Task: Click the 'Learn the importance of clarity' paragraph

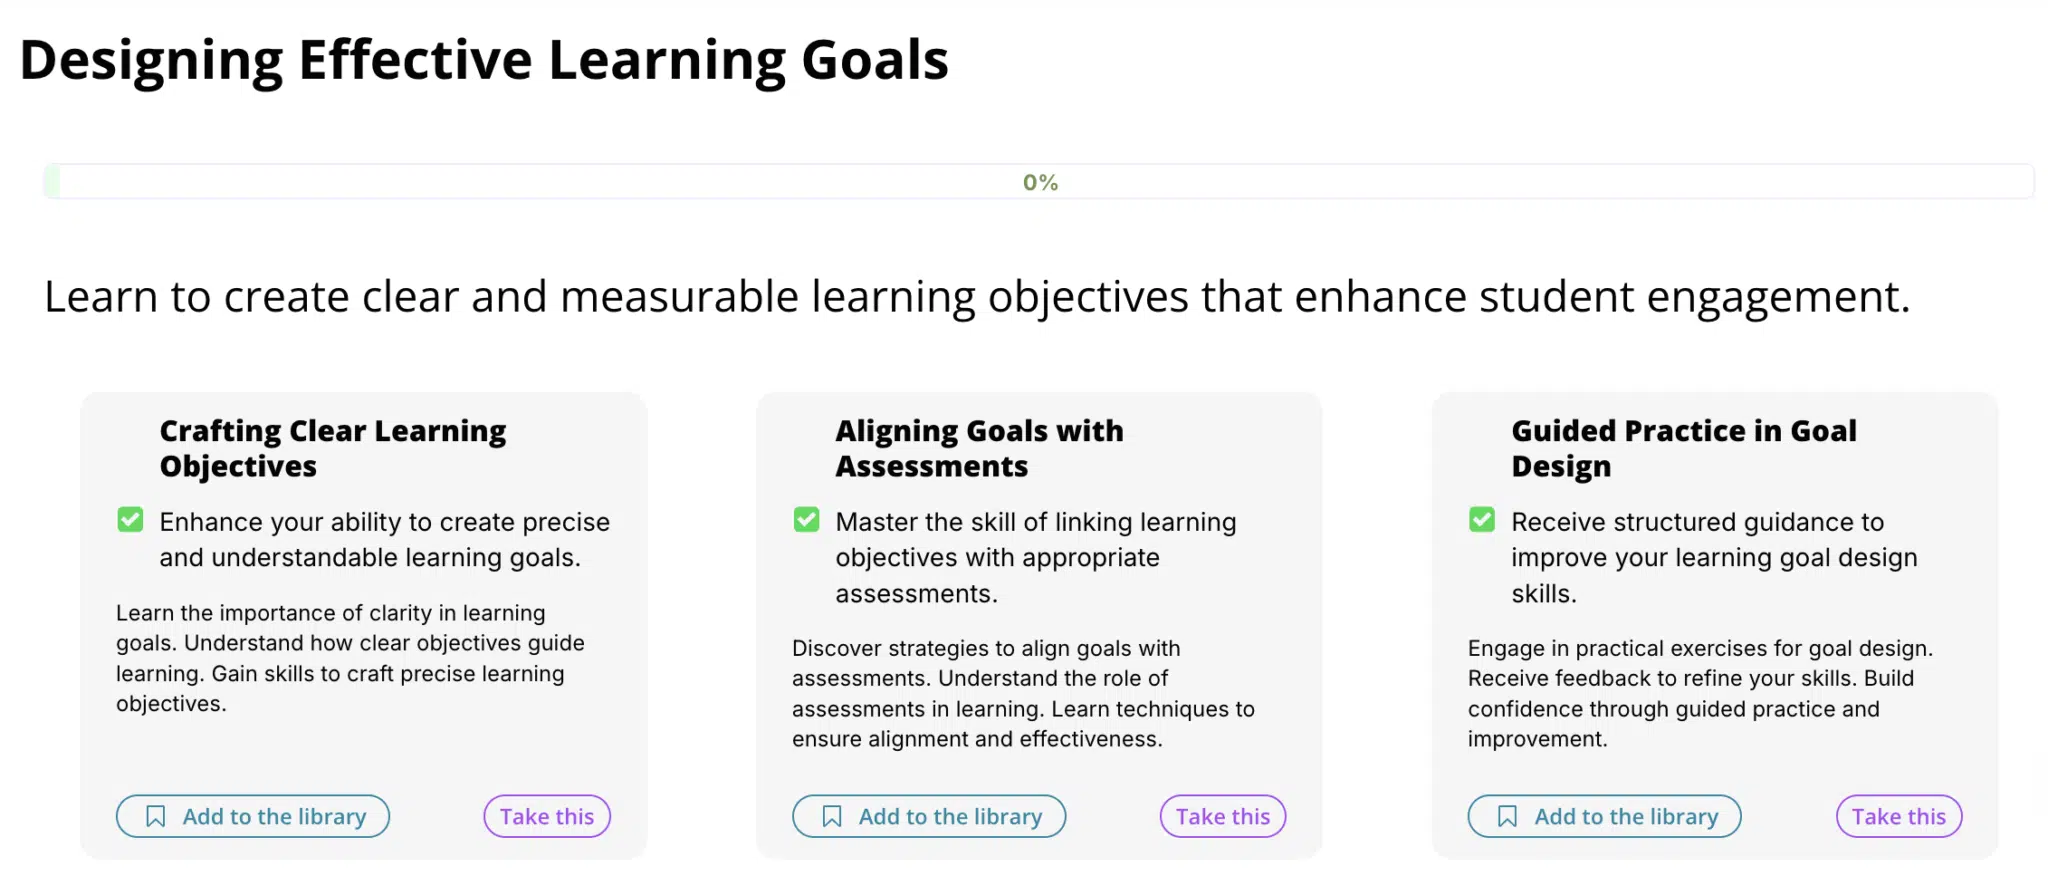Action: pyautogui.click(x=350, y=658)
